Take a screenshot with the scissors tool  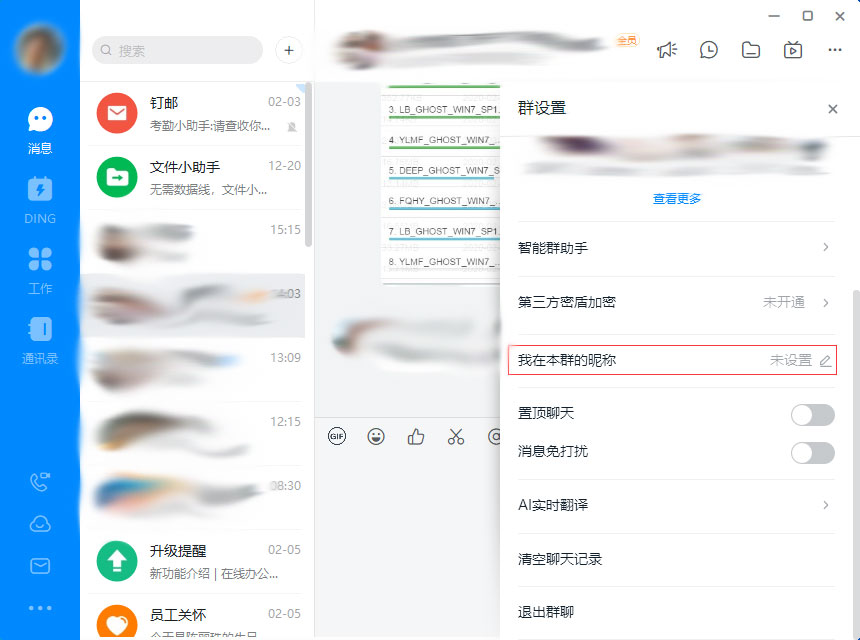click(x=455, y=436)
